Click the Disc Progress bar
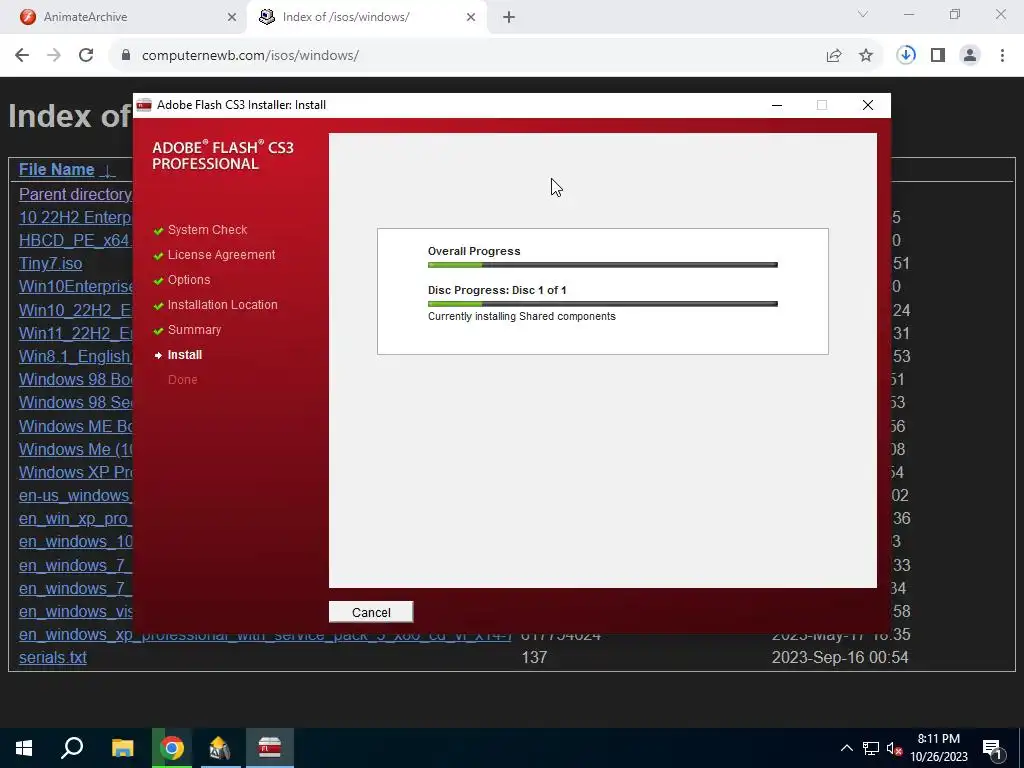This screenshot has width=1024, height=768. click(x=602, y=304)
